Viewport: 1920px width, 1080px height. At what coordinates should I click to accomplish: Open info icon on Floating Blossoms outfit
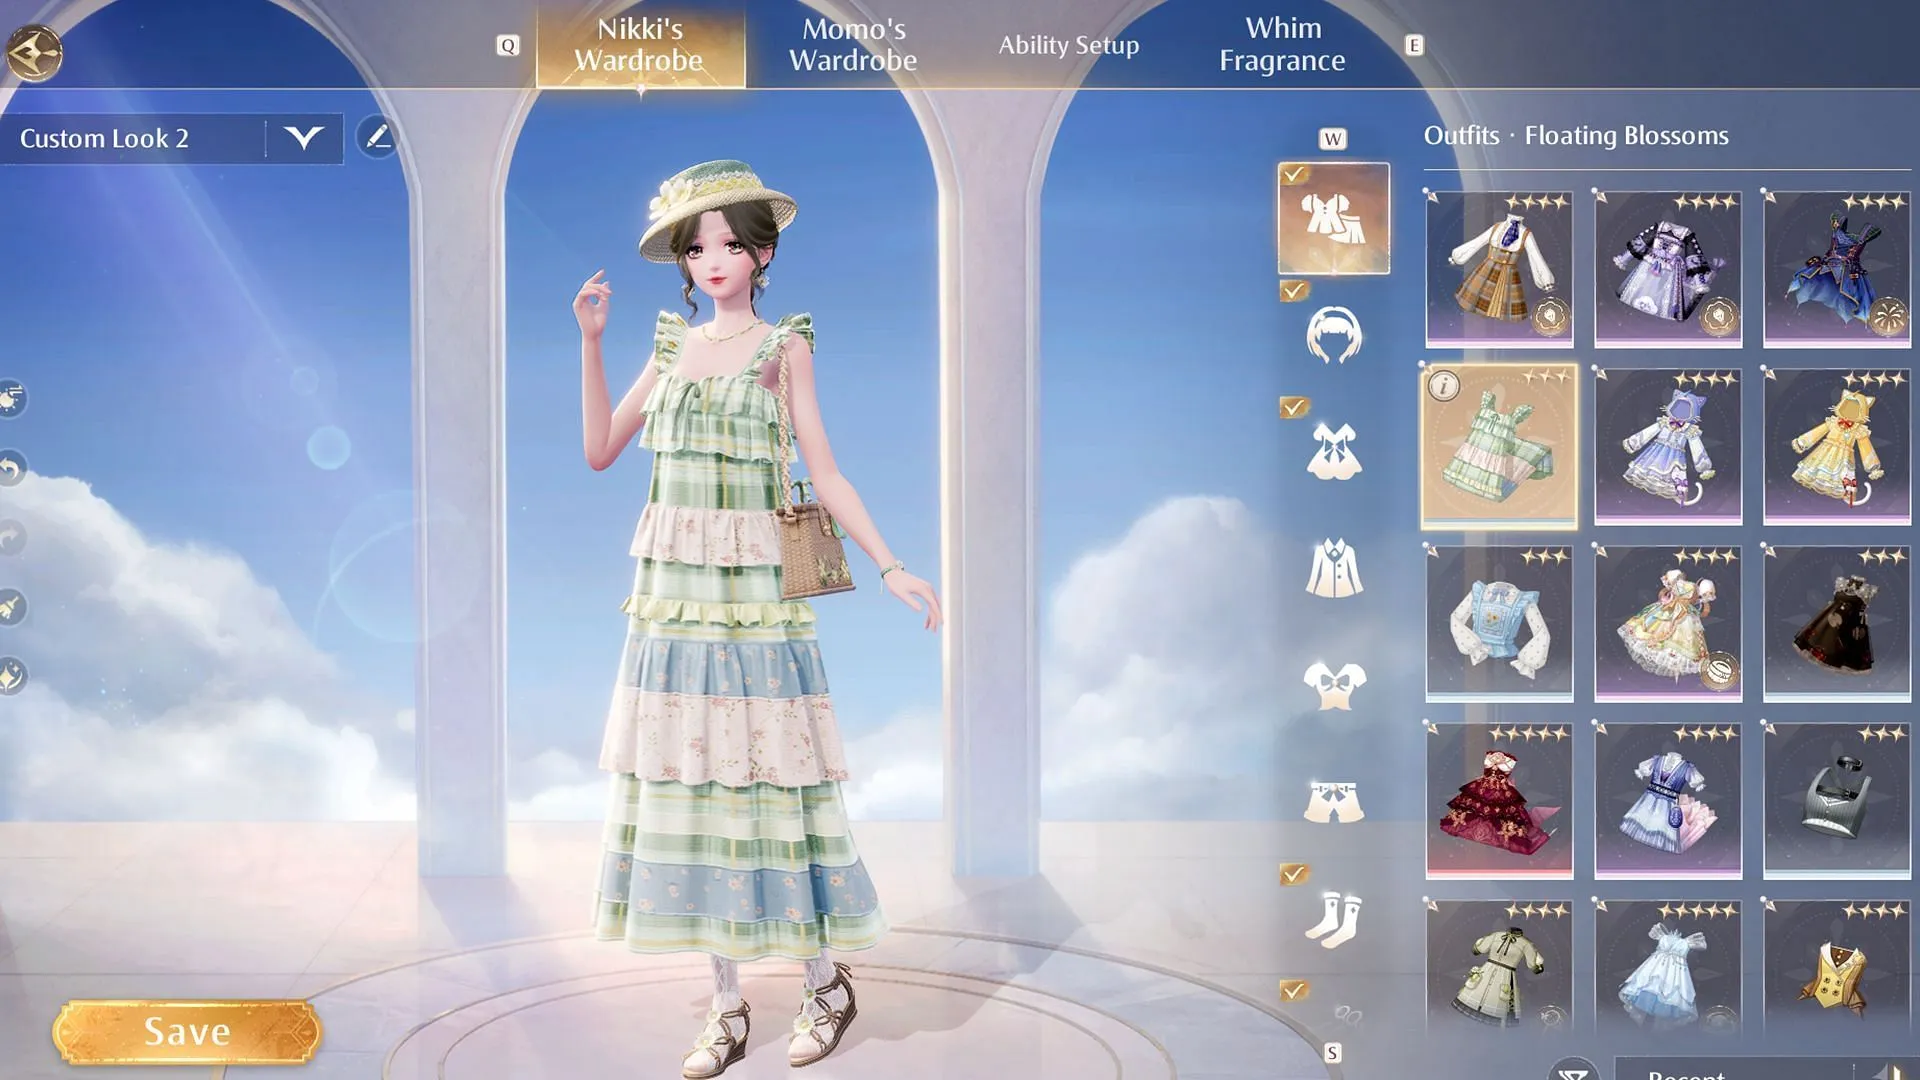coord(1443,385)
